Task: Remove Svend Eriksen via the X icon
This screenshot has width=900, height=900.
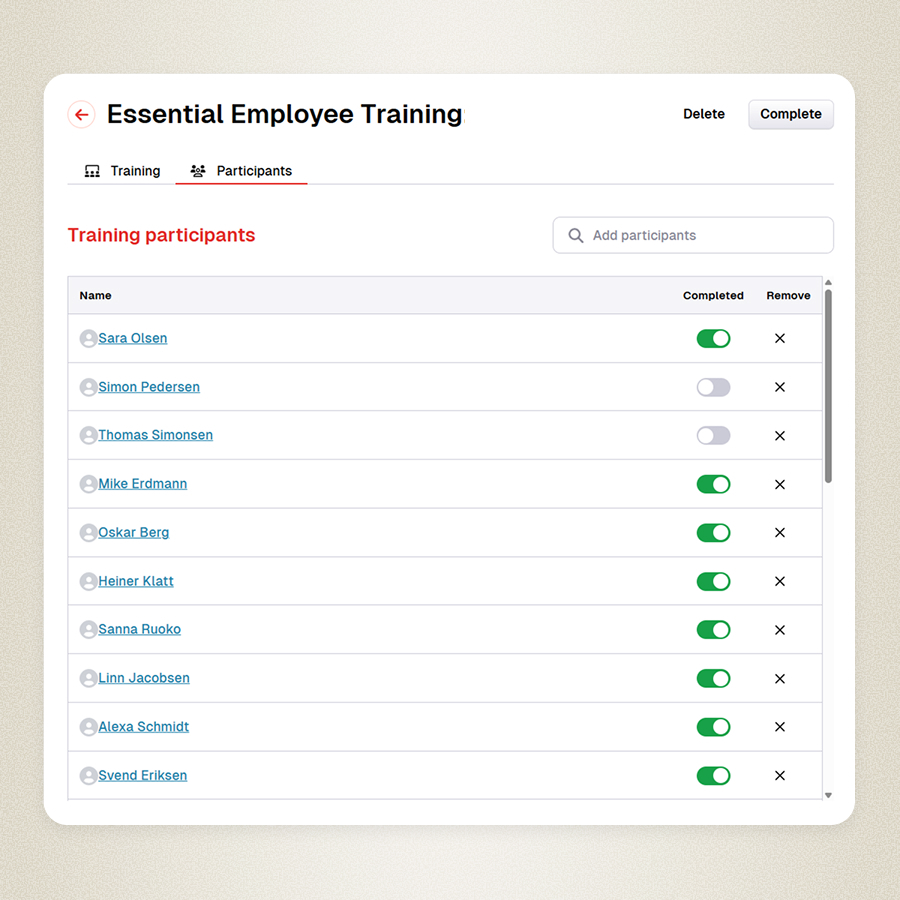Action: pos(780,776)
